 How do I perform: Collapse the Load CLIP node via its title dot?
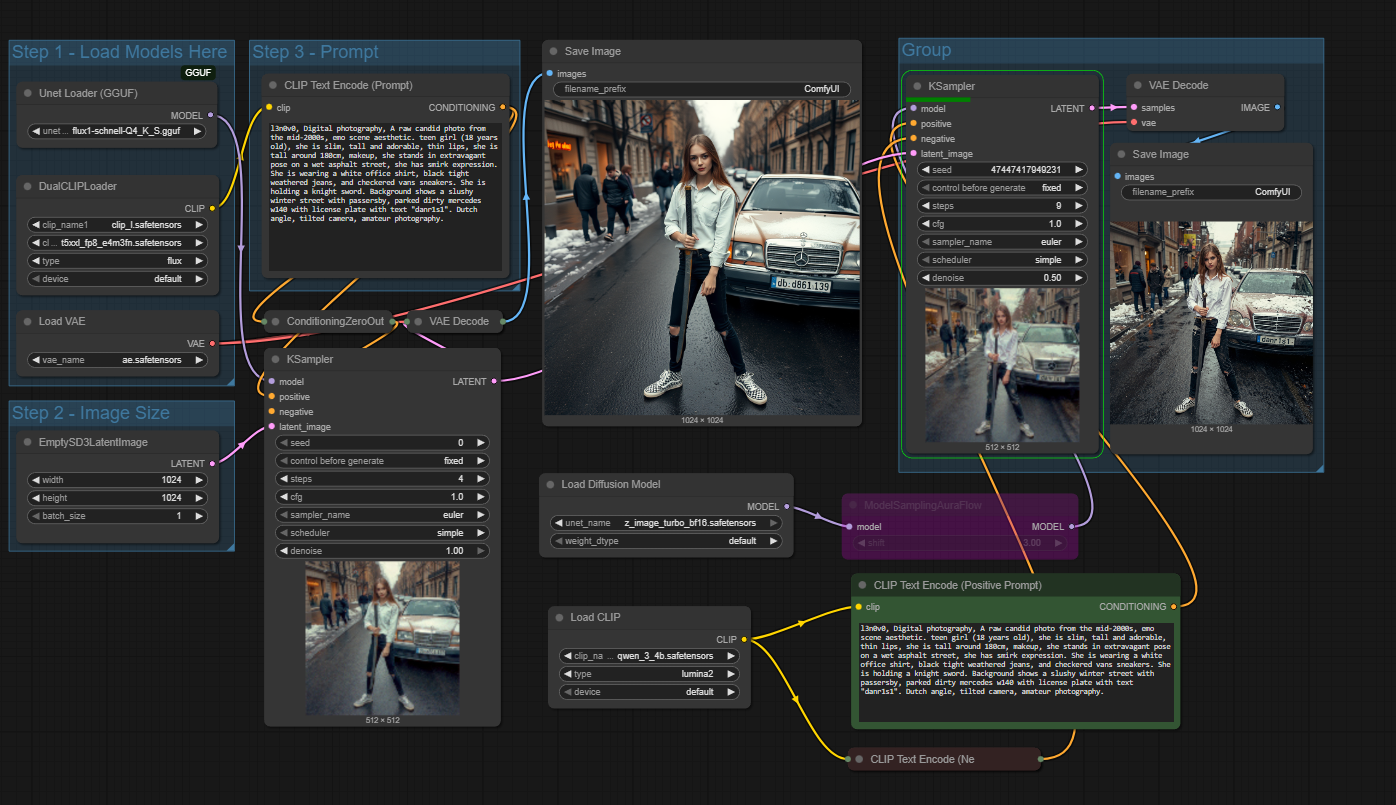(x=559, y=617)
